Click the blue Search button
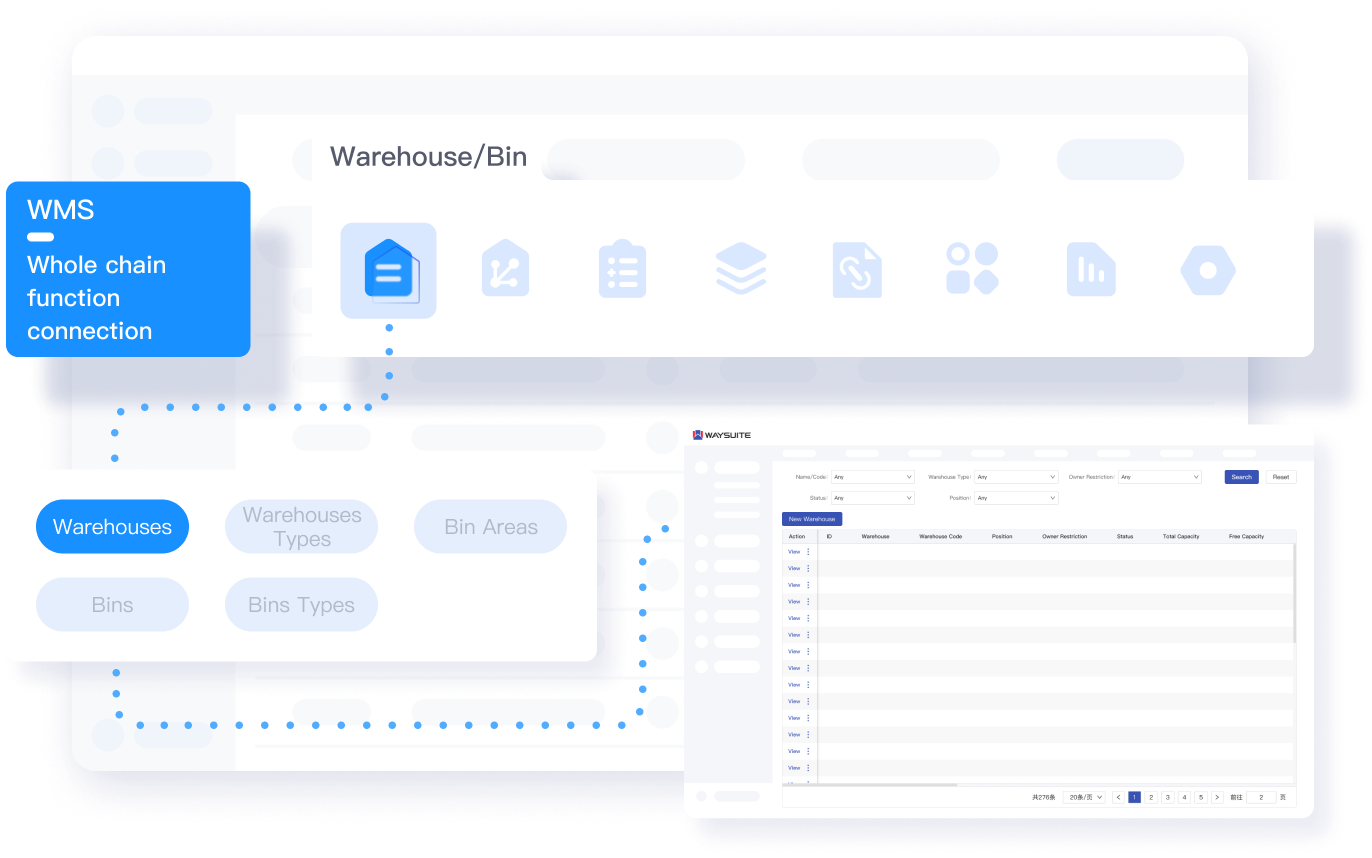Image resolution: width=1372 pixels, height=858 pixels. coord(1241,477)
